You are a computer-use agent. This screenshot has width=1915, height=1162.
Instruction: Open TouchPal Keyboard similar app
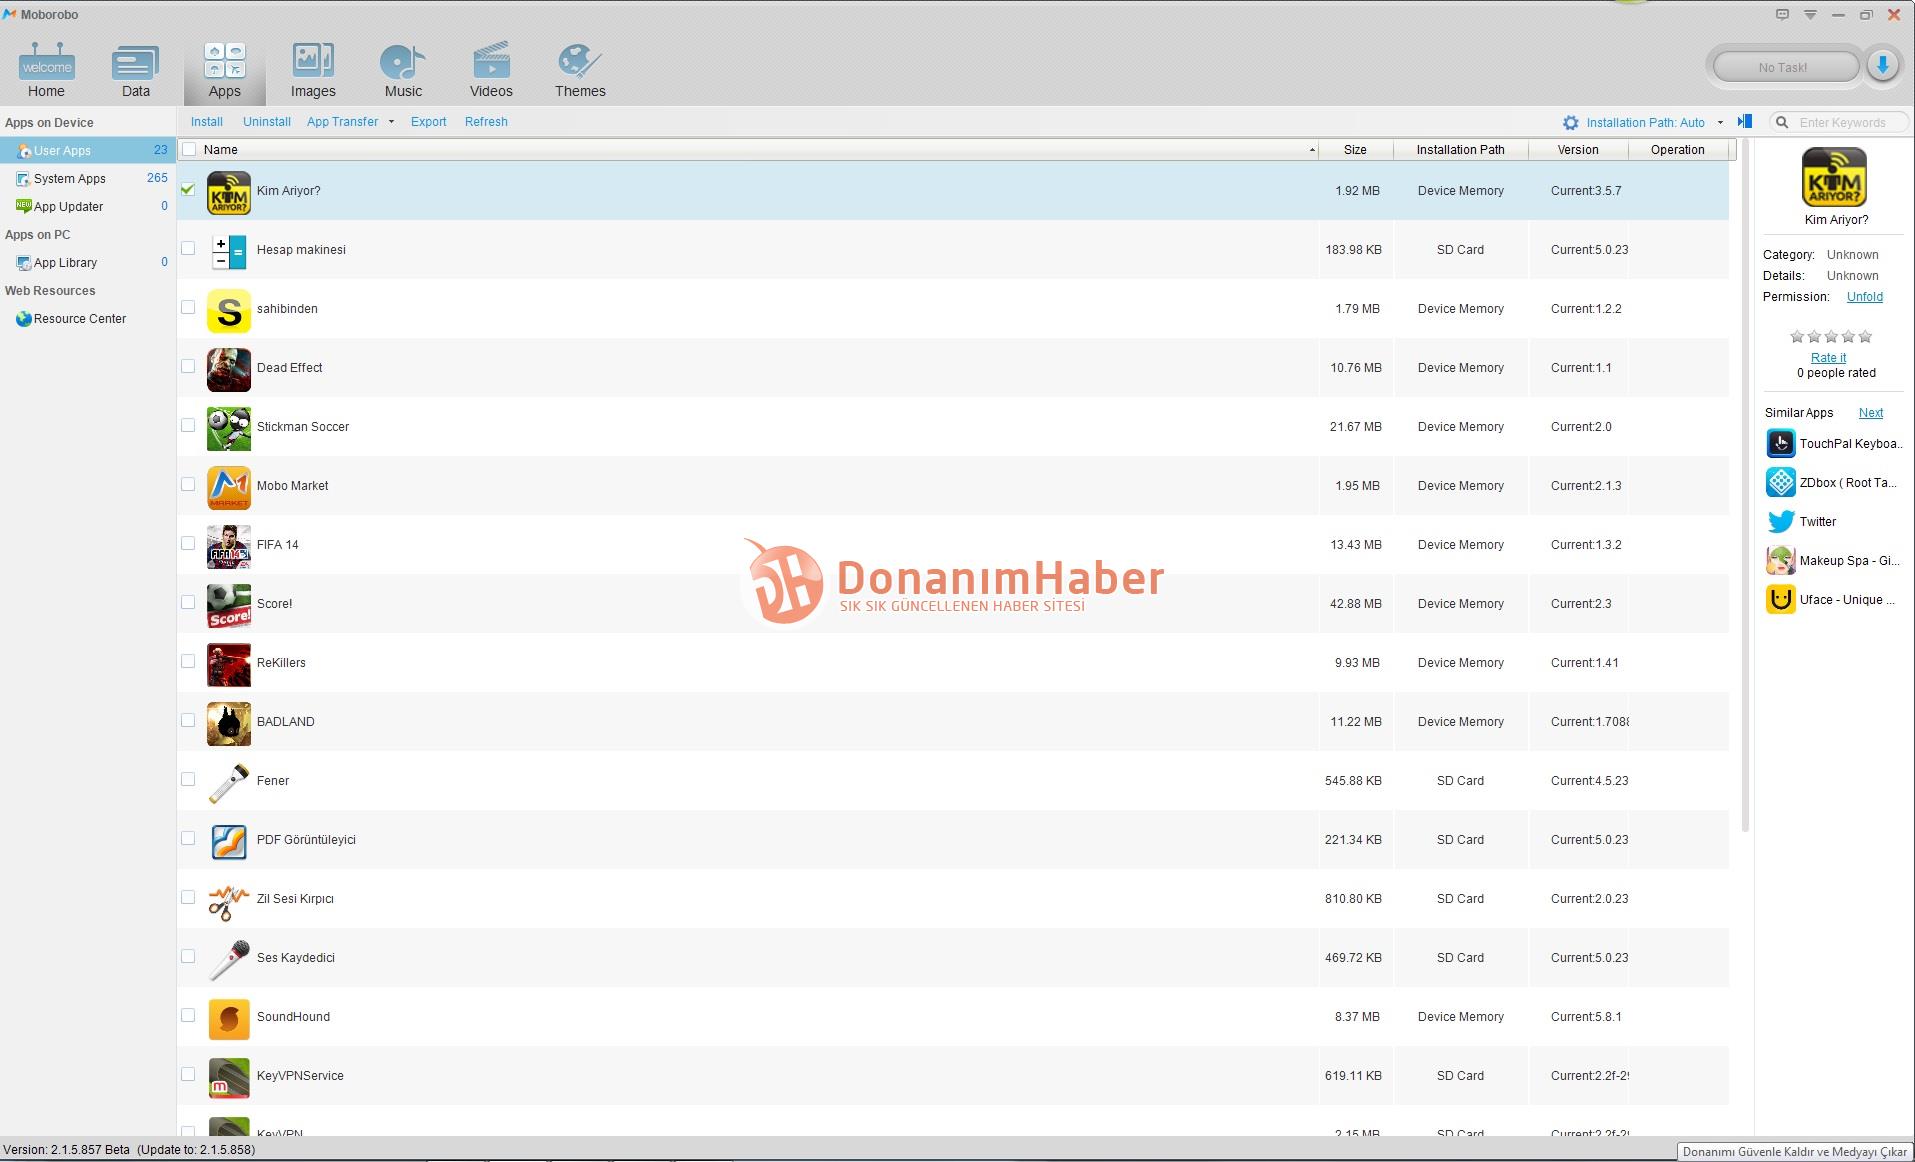coord(1833,443)
